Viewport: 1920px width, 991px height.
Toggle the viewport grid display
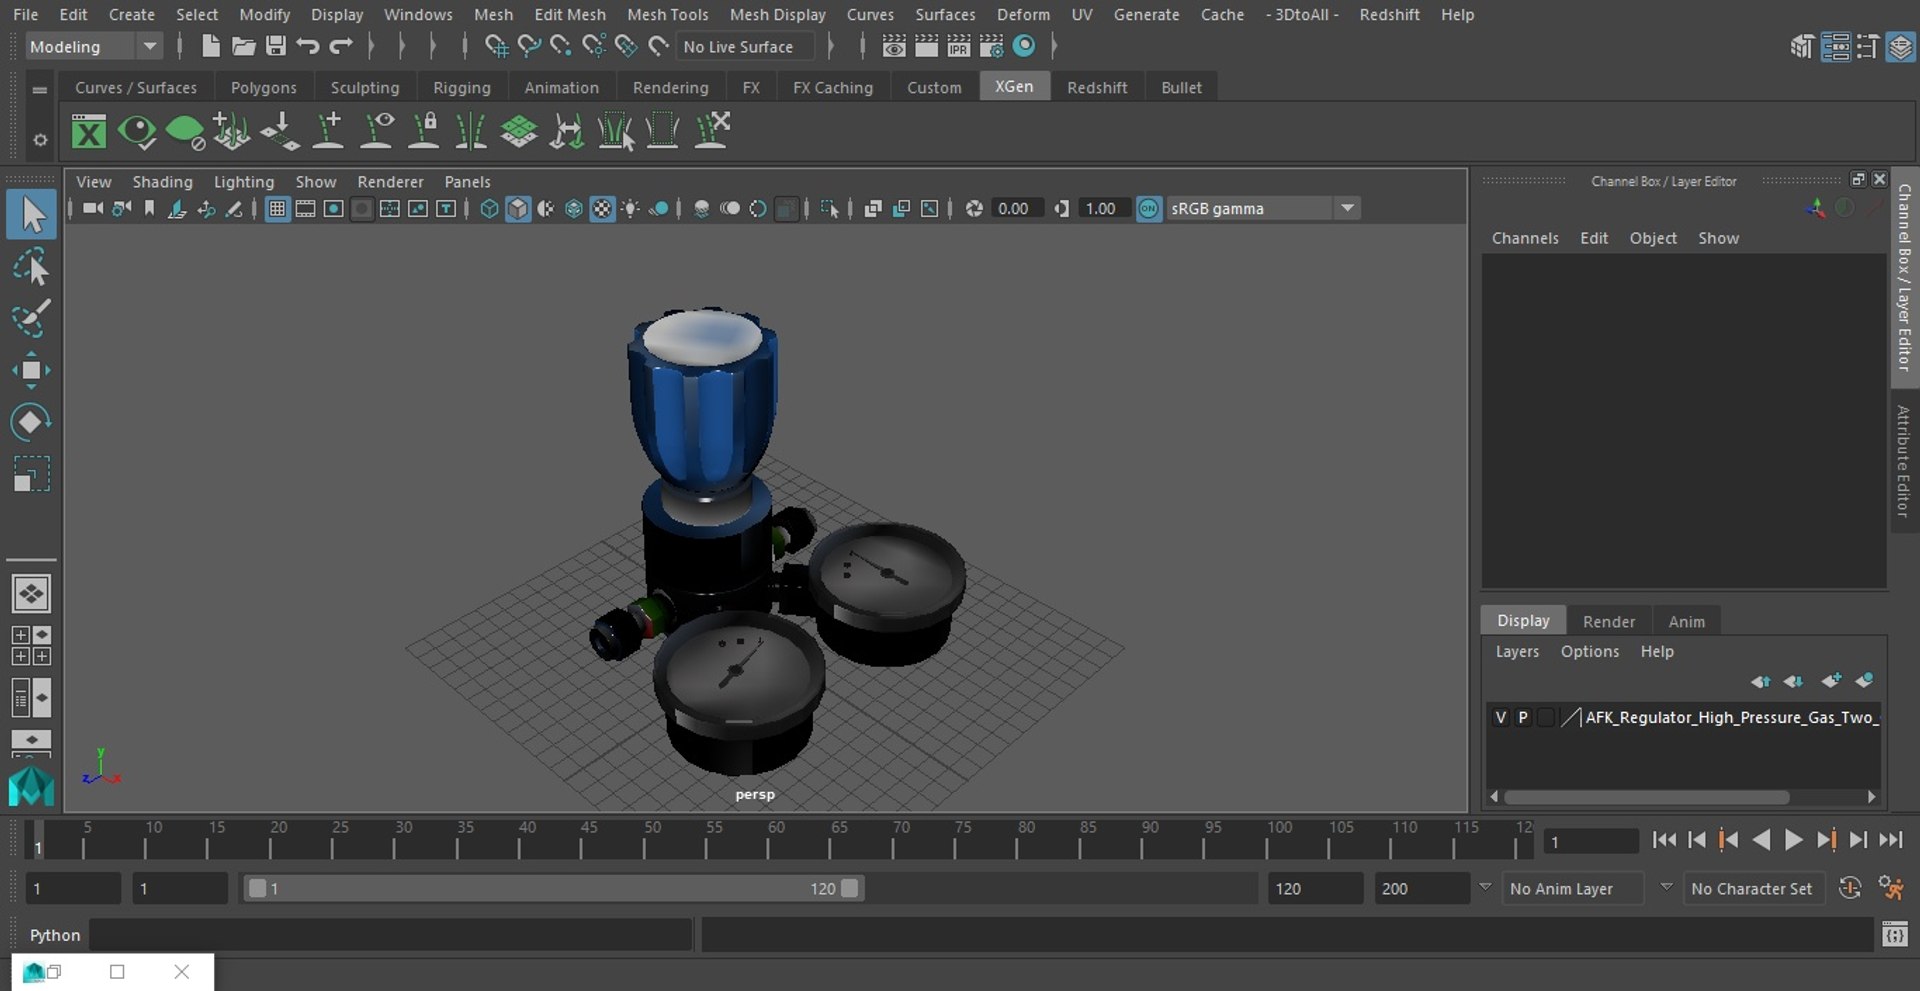277,208
